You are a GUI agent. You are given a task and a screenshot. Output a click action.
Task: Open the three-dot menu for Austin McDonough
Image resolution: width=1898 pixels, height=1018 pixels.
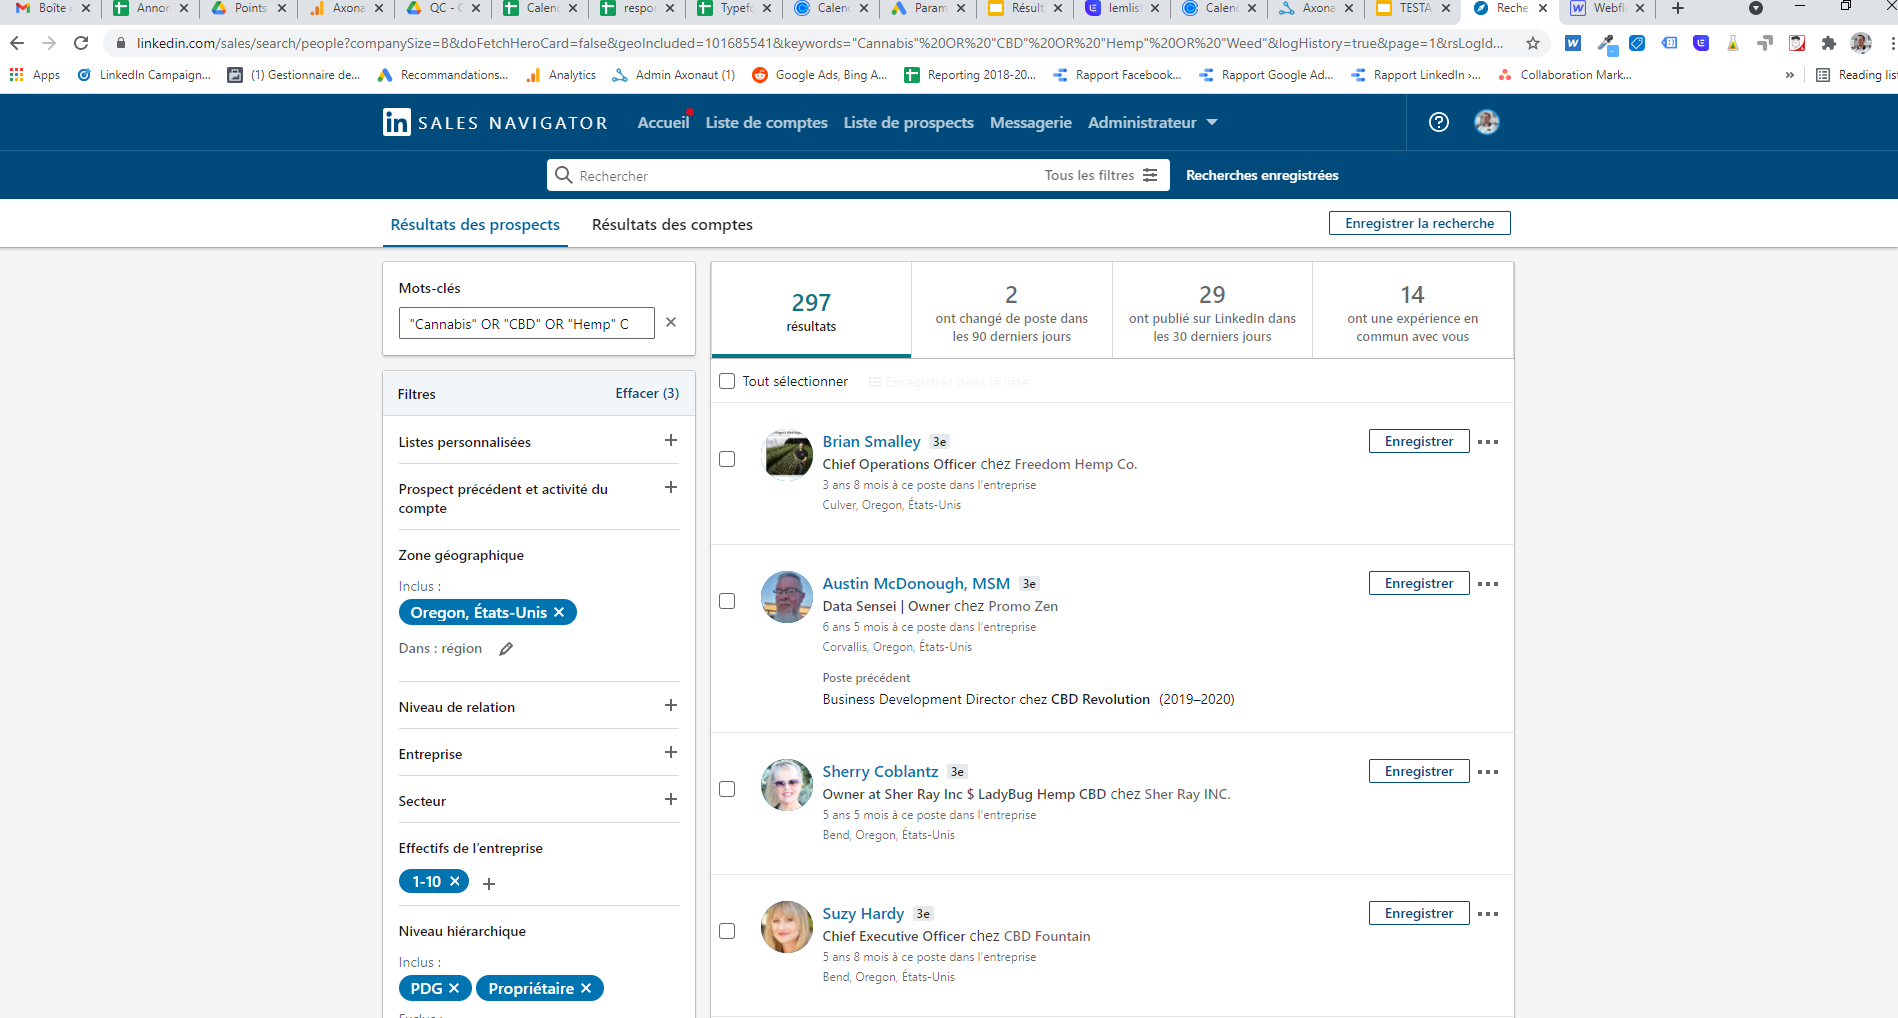tap(1488, 584)
